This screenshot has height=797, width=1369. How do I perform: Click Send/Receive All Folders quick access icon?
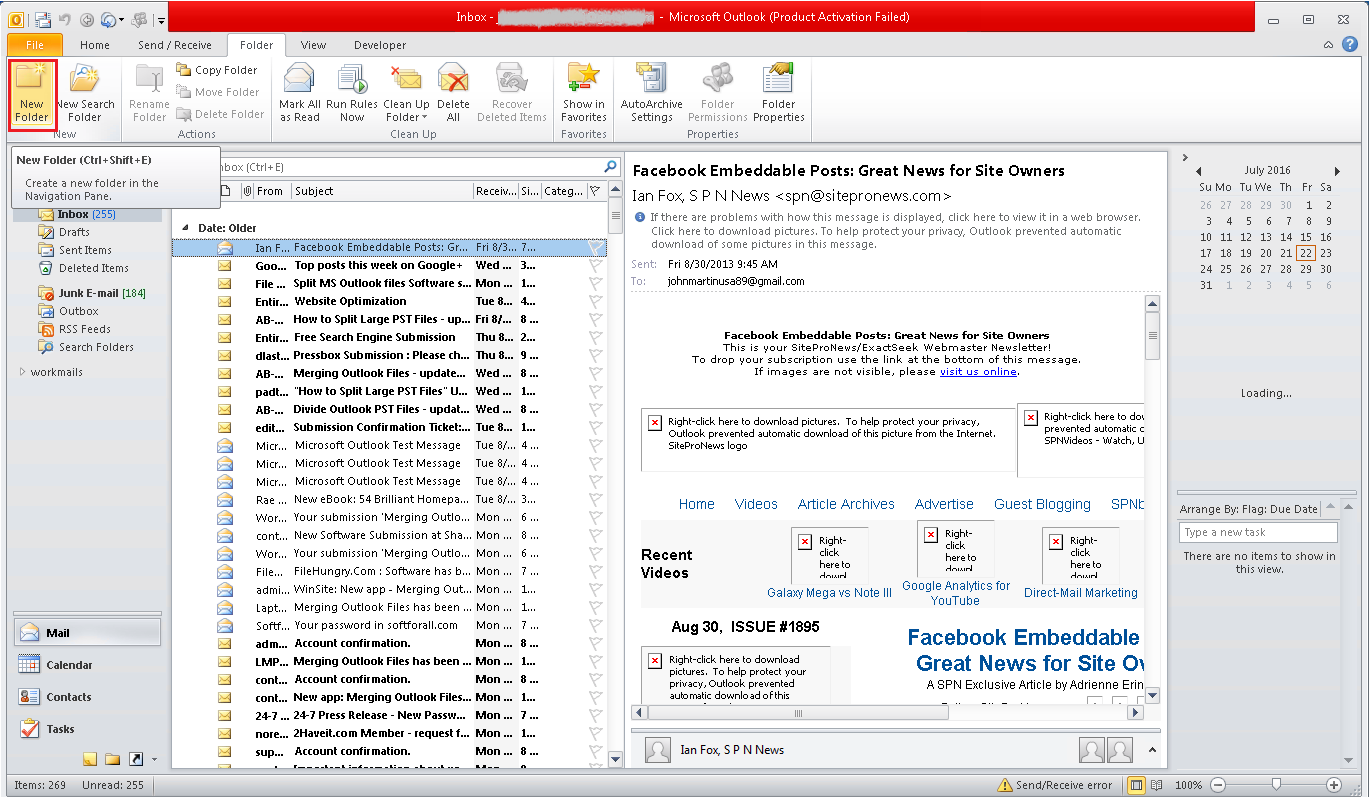(x=42, y=19)
